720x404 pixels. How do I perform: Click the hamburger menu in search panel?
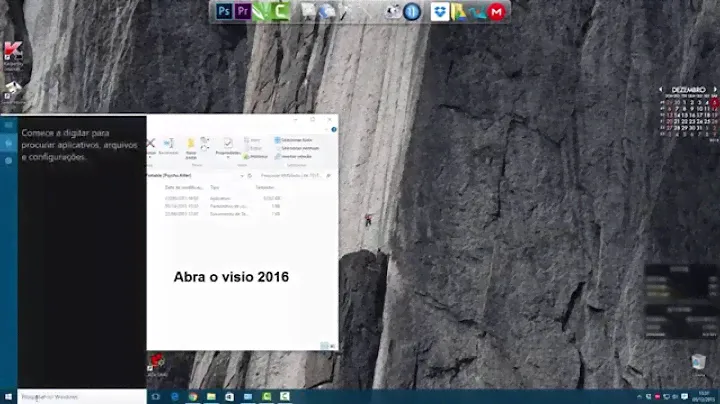click(x=9, y=126)
